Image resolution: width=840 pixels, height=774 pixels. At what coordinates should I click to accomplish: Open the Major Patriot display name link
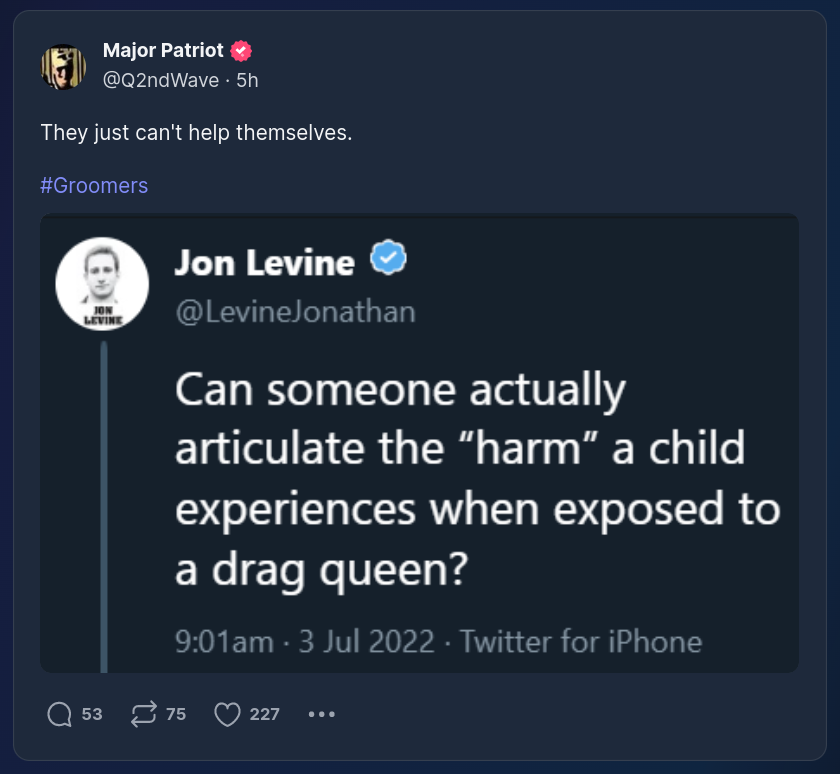point(163,52)
